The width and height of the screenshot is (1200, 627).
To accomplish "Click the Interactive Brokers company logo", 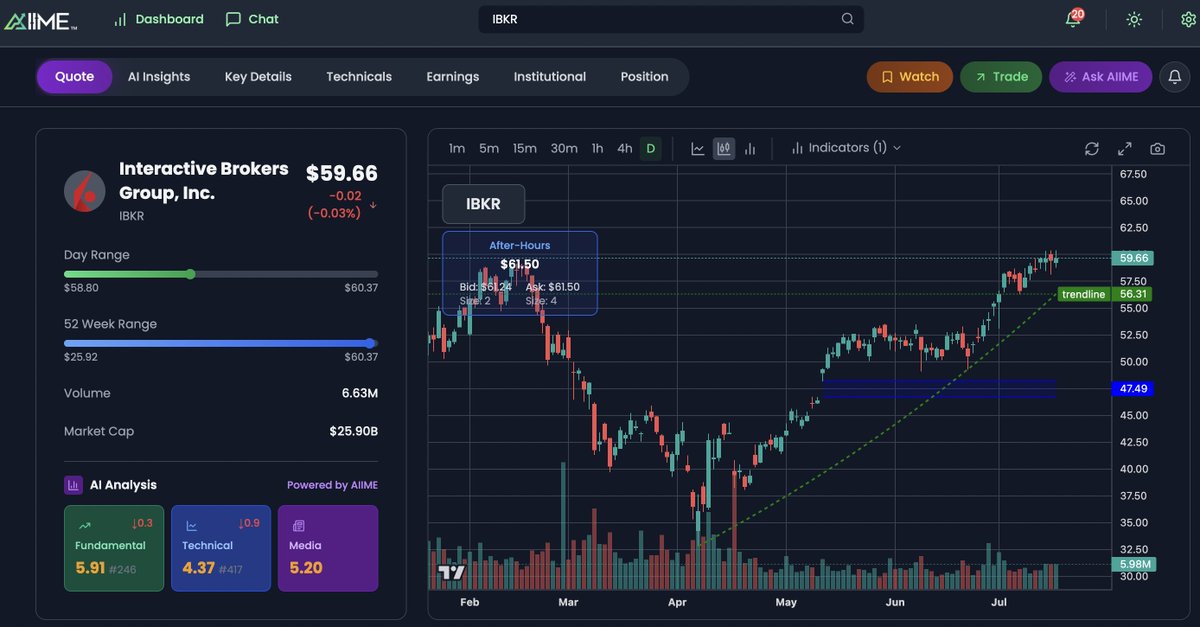I will (x=85, y=191).
